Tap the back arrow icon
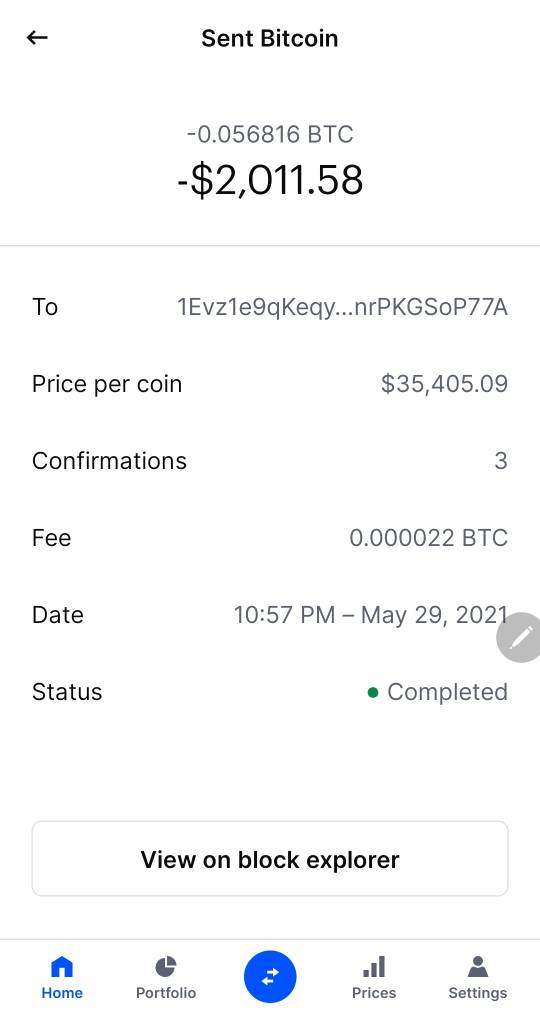 (x=37, y=38)
